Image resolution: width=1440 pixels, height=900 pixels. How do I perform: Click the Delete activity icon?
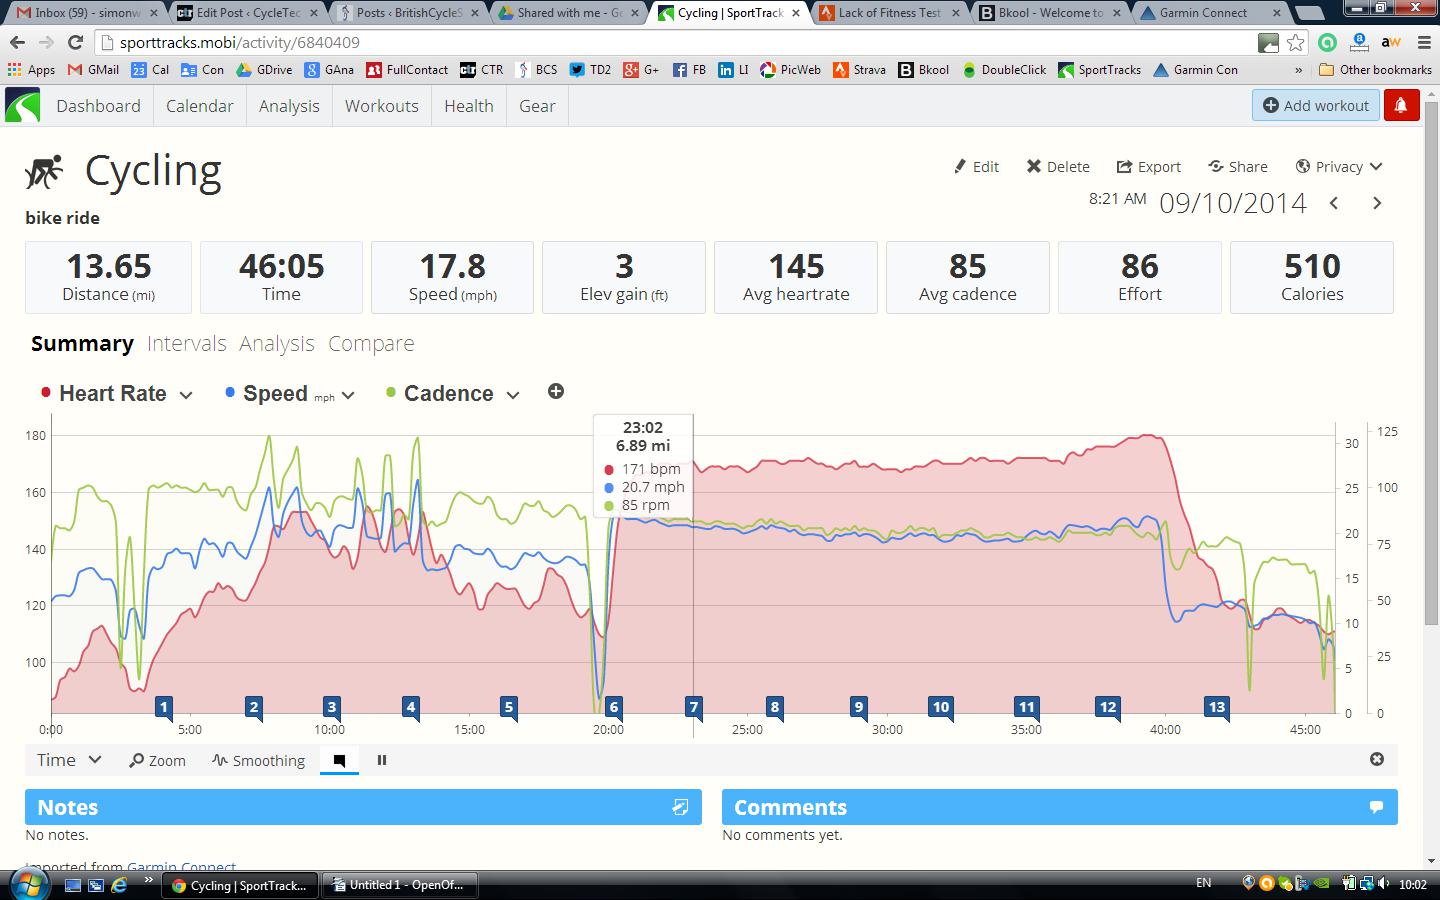(x=1057, y=166)
